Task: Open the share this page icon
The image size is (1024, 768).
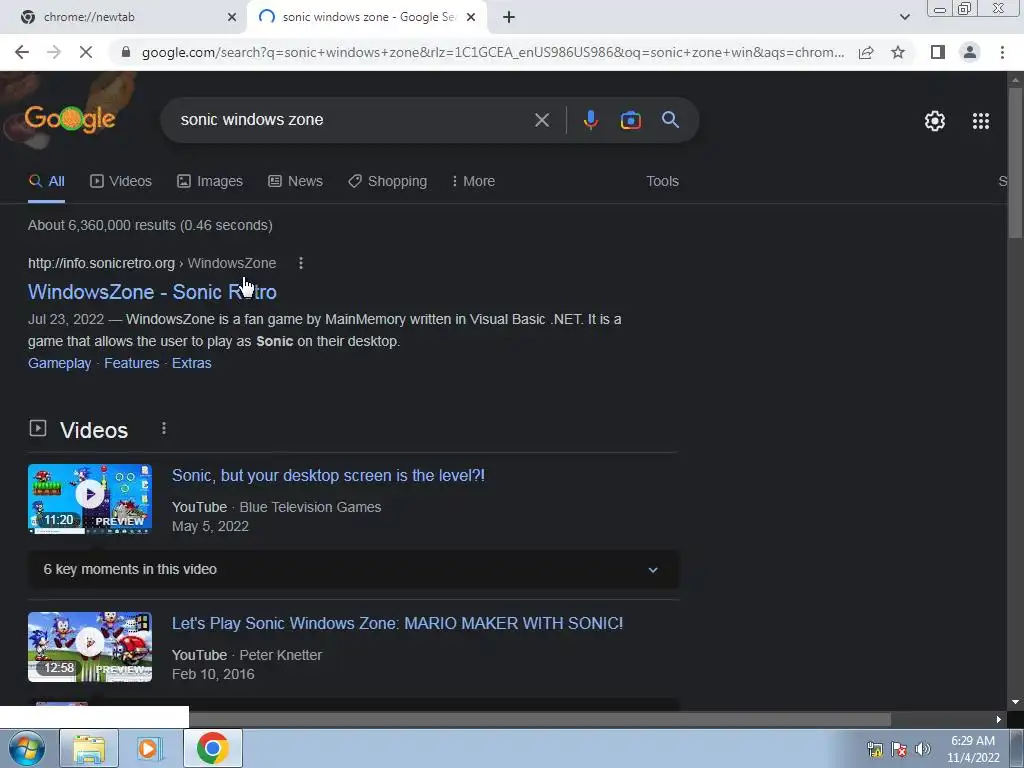Action: click(x=866, y=52)
